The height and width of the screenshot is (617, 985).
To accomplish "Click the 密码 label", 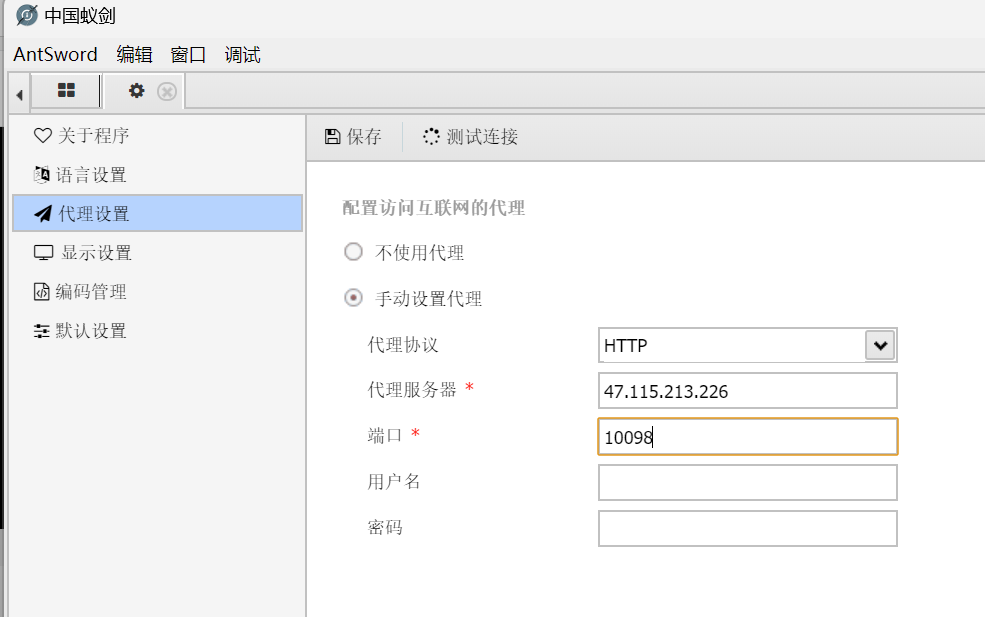I will coord(384,527).
